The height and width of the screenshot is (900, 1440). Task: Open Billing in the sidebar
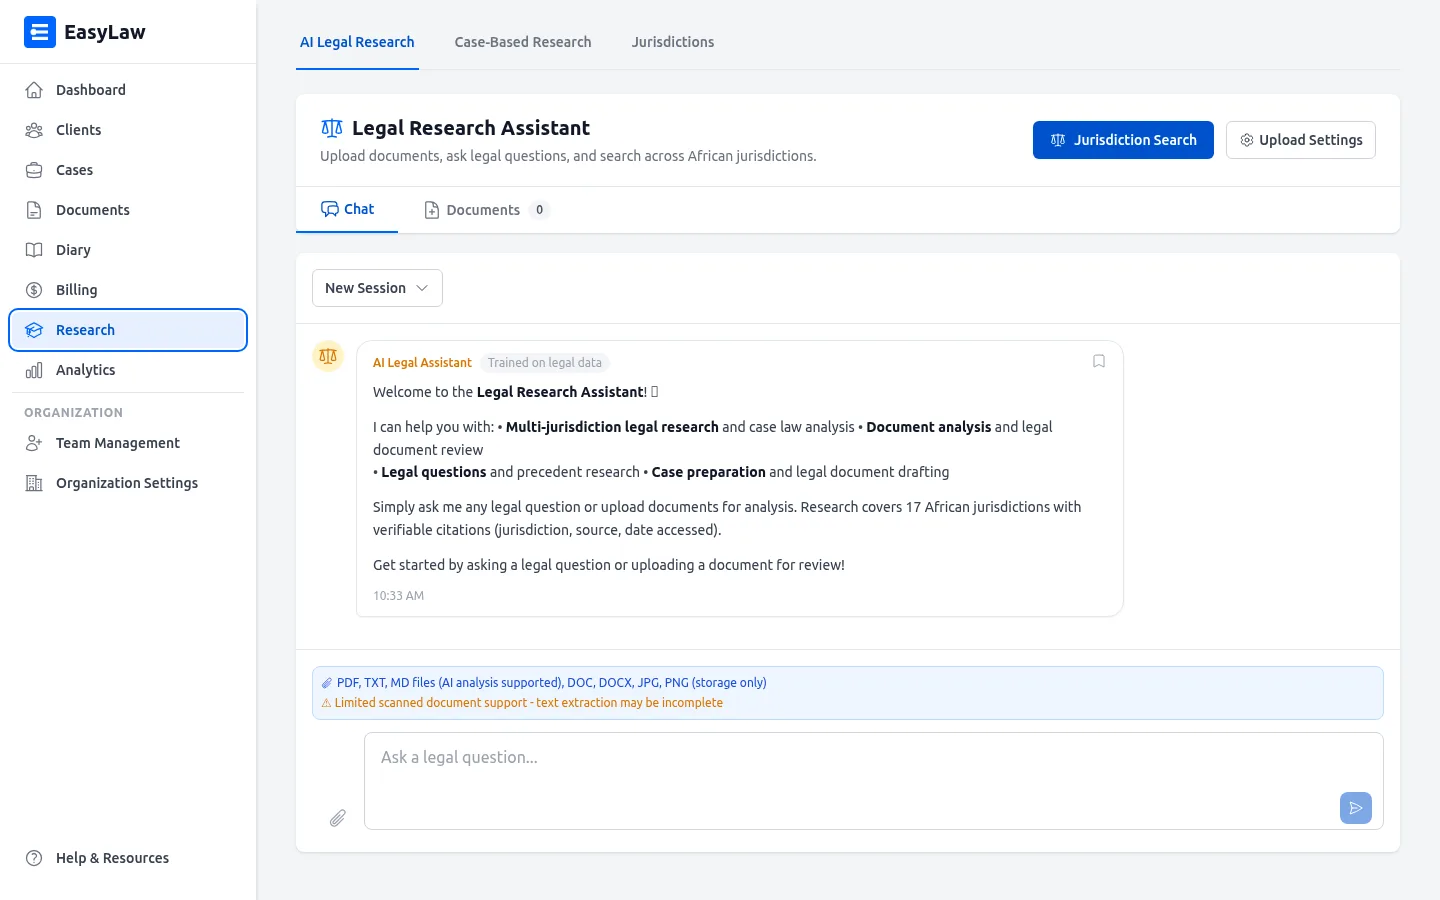point(76,290)
